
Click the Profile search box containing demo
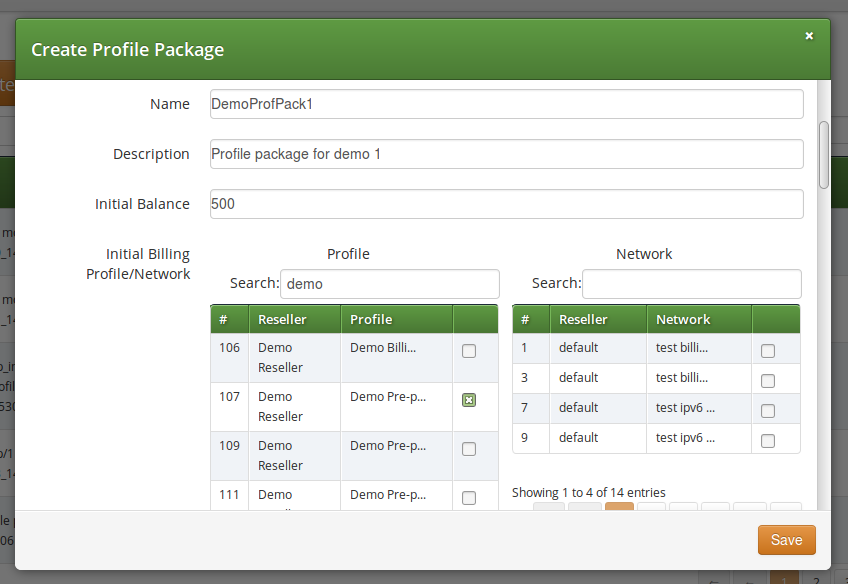(389, 284)
